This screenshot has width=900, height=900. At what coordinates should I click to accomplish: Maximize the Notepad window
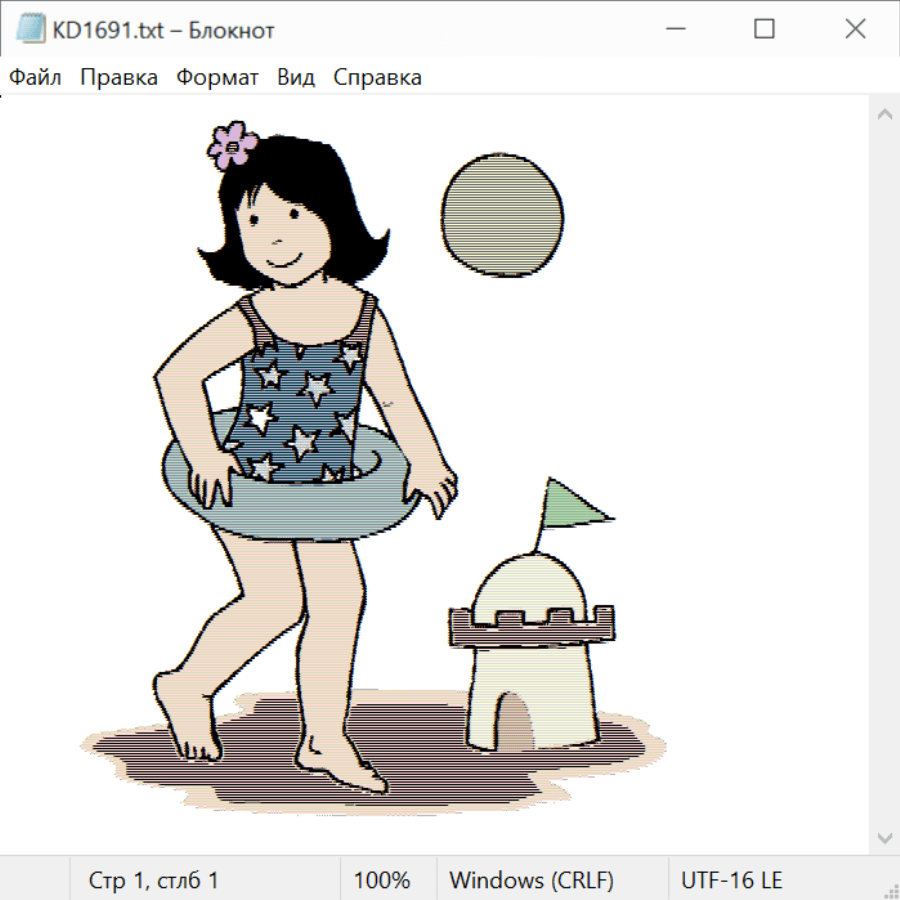tap(764, 30)
